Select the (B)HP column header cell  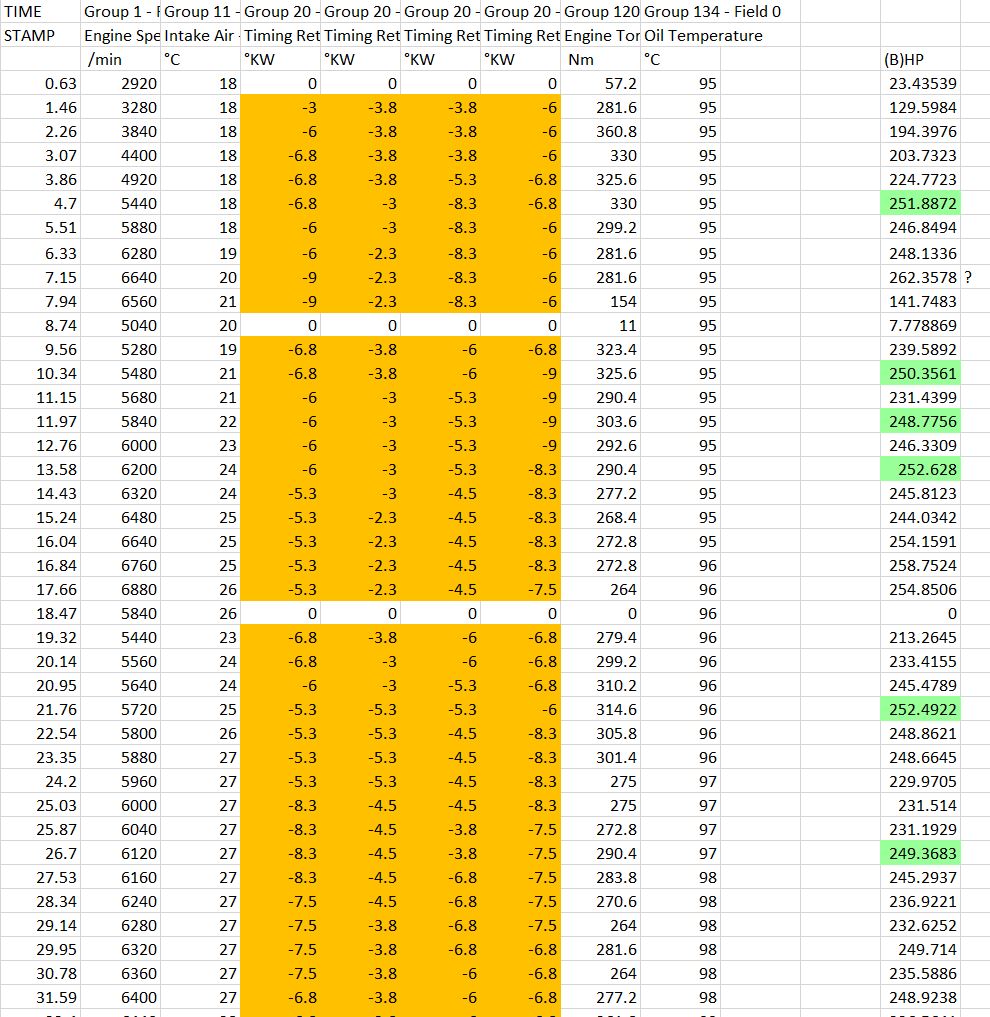(920, 60)
